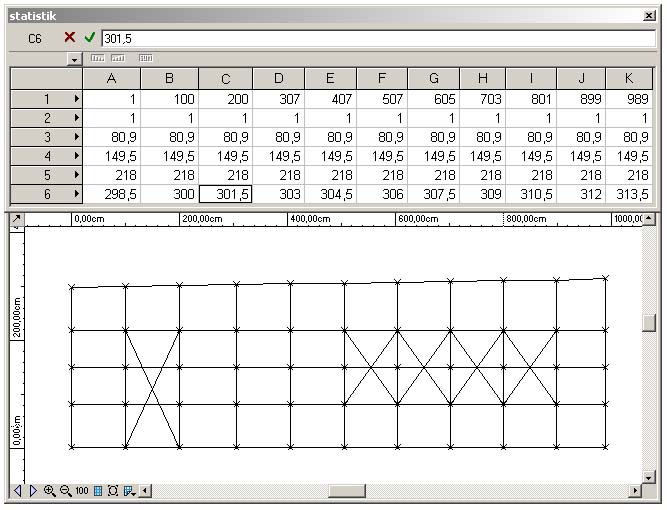
Task: Select cell K1 containing 989
Action: click(629, 99)
